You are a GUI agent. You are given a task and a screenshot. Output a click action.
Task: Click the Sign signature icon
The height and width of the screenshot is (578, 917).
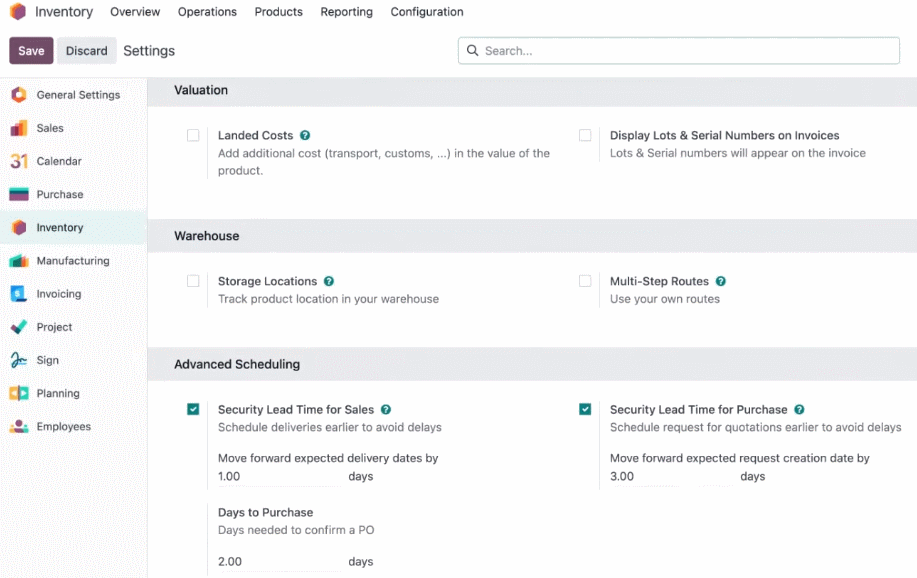(x=19, y=360)
